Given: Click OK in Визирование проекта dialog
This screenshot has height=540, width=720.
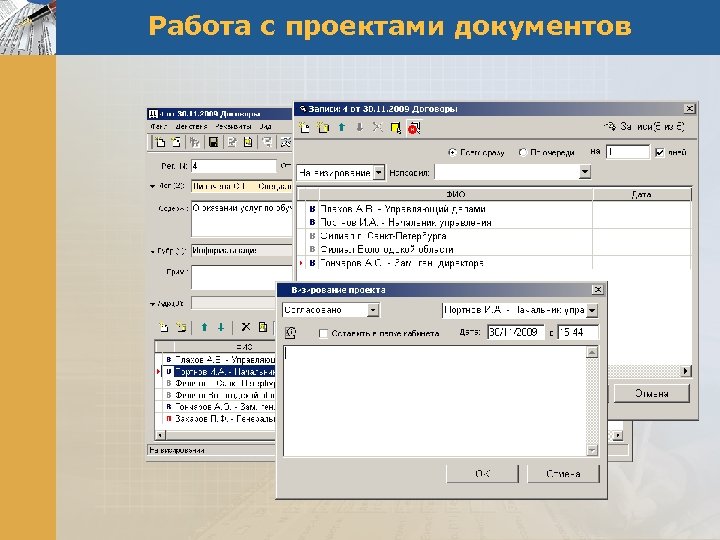Looking at the screenshot, I should tap(482, 474).
